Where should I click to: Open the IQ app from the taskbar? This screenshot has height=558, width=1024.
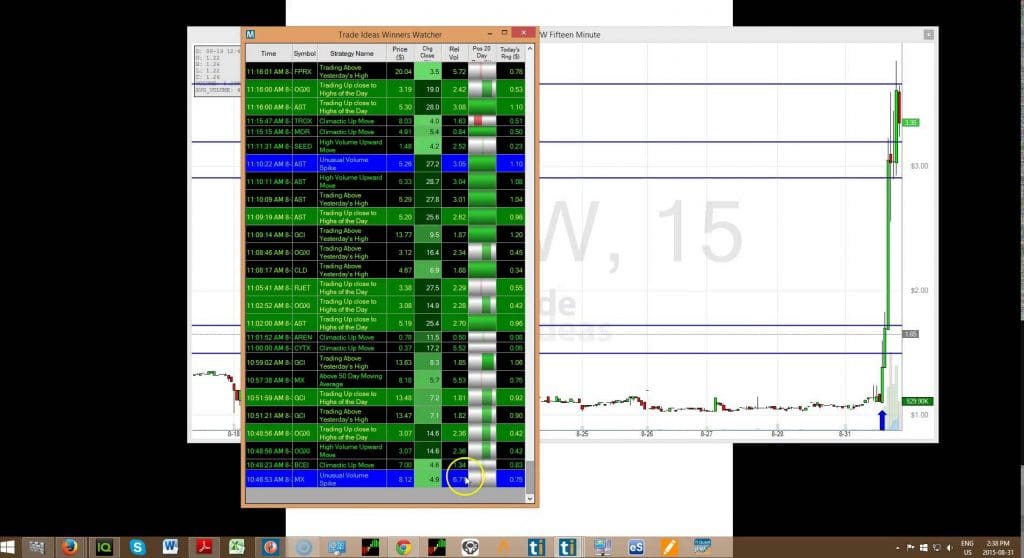(103, 547)
